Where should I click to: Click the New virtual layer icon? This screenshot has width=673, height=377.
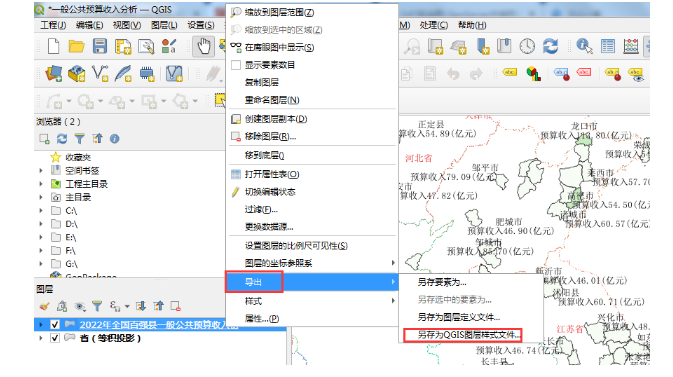click(174, 73)
